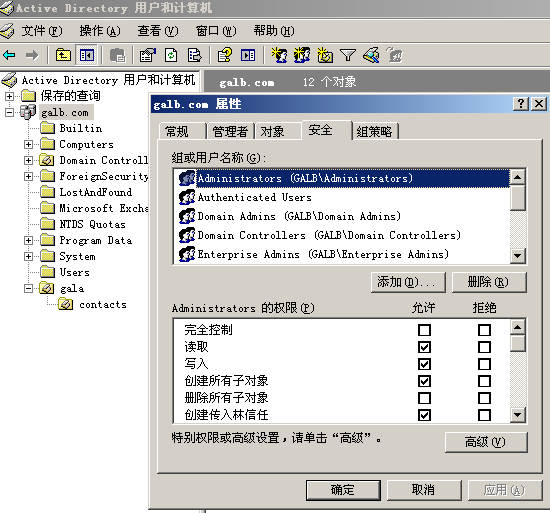This screenshot has height=513, width=550.
Task: Expand the 保存的查询 tree node
Action: coord(9,96)
